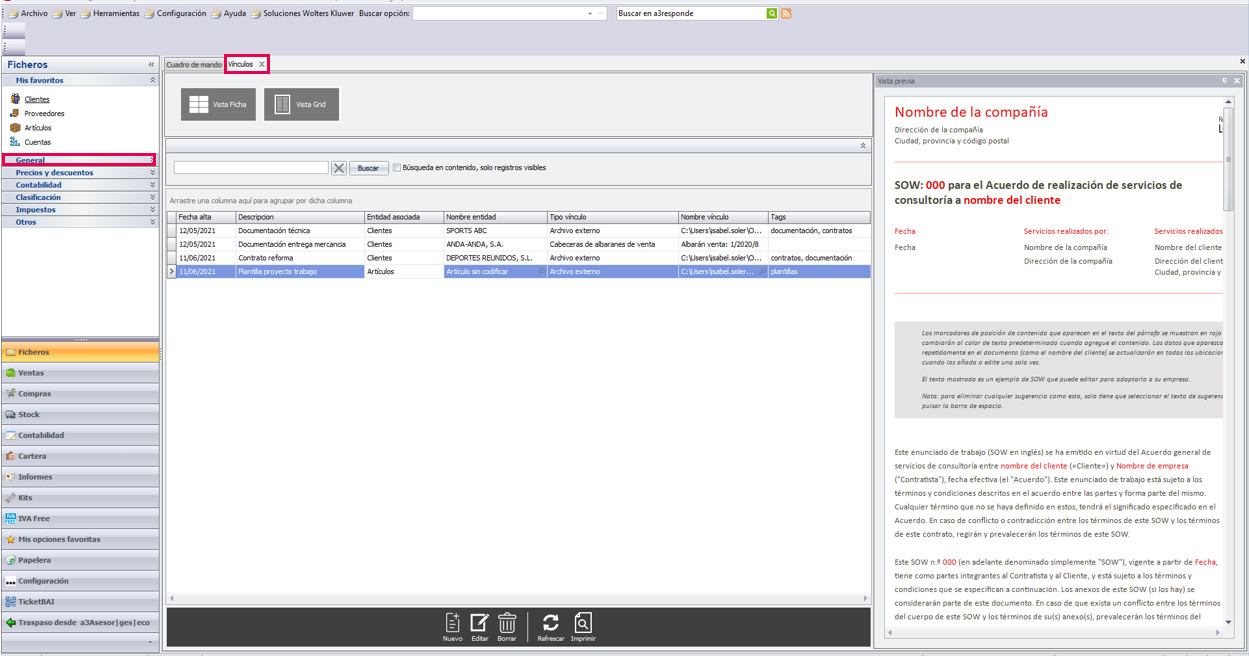Open the Configuración module in sidebar
The image size is (1249, 656).
80,581
